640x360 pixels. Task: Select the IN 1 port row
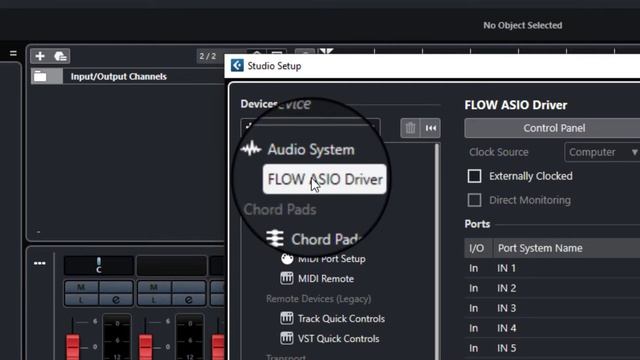(552, 268)
